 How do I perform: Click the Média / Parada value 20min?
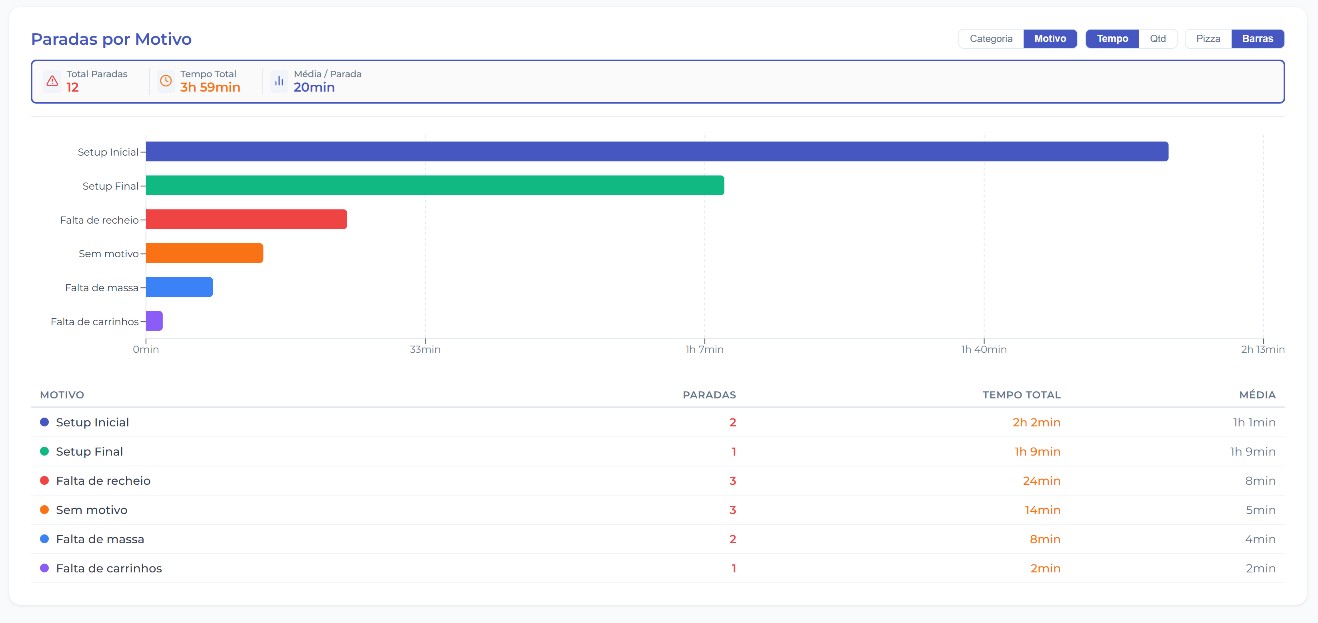coord(314,87)
